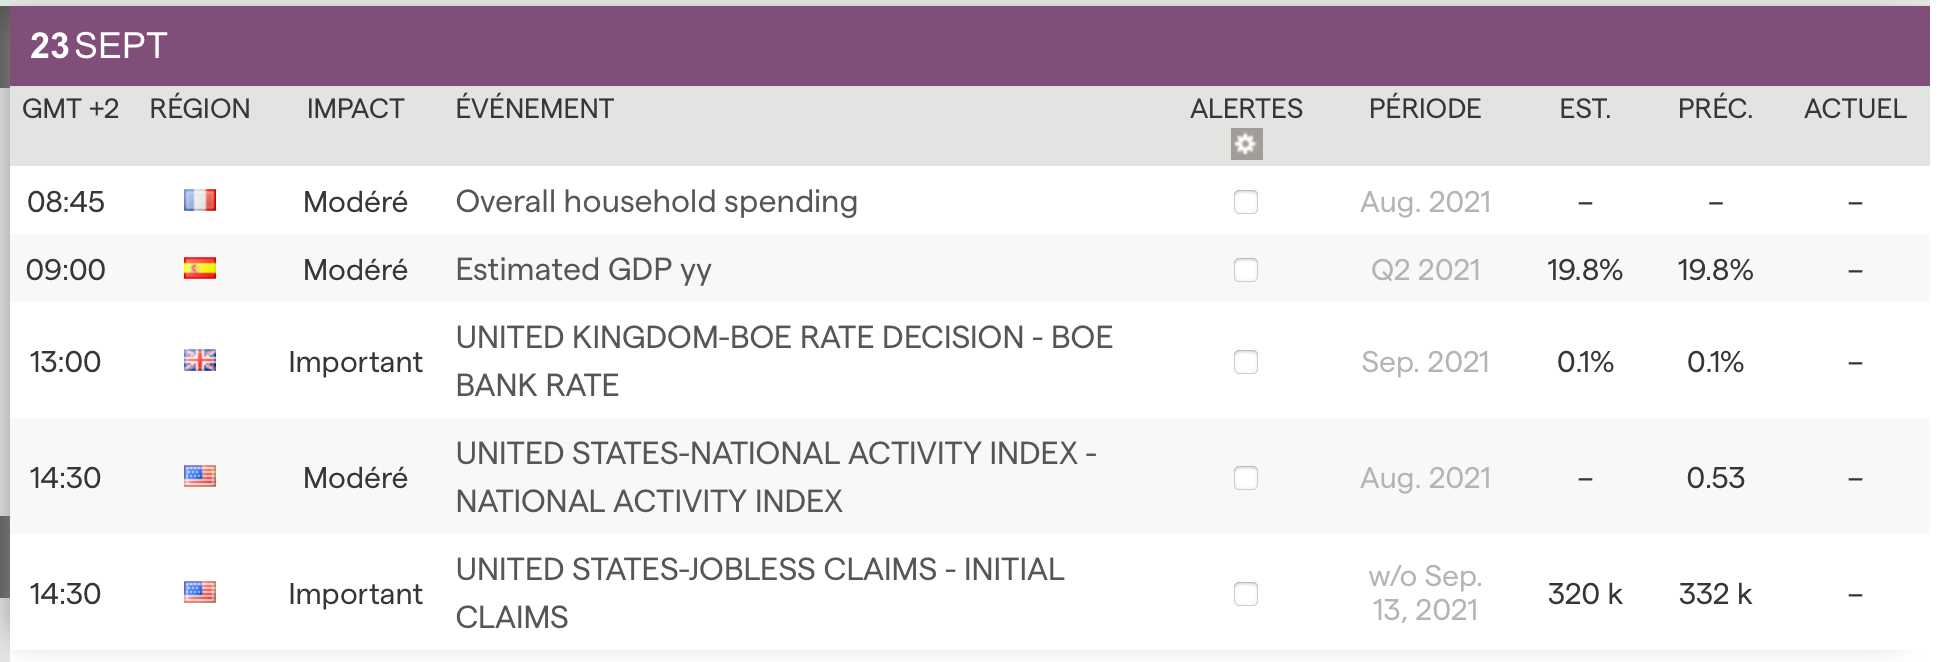This screenshot has width=1938, height=662.
Task: Open United States National Activity Index event
Action: pos(775,477)
